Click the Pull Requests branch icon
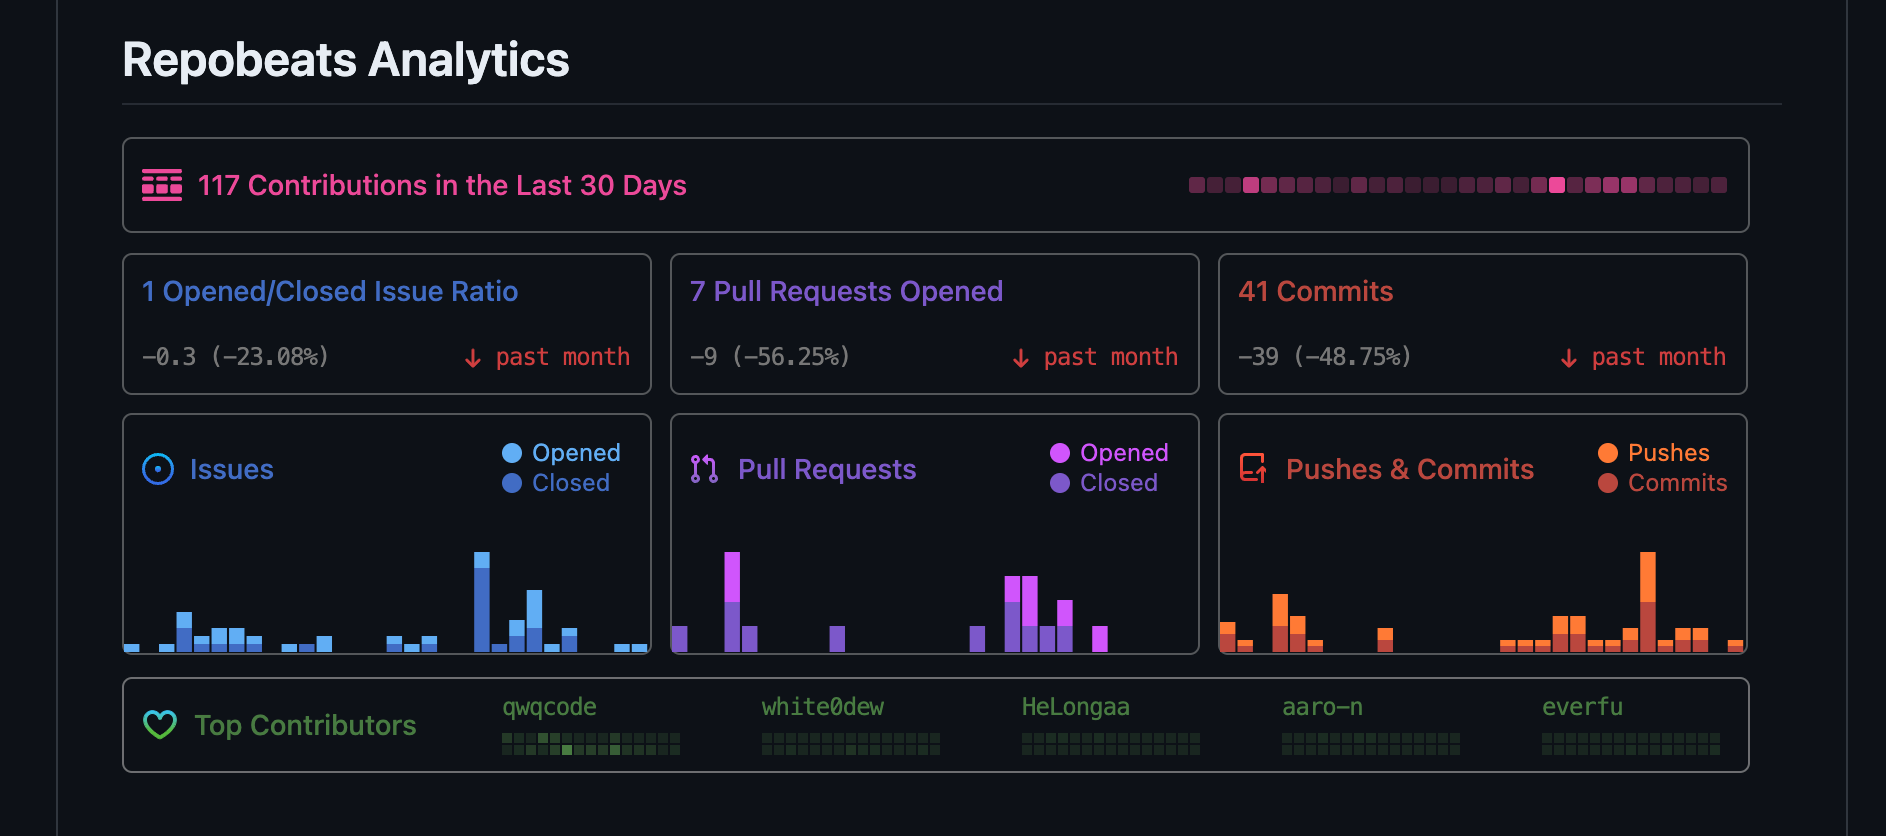The width and height of the screenshot is (1886, 836). [704, 469]
